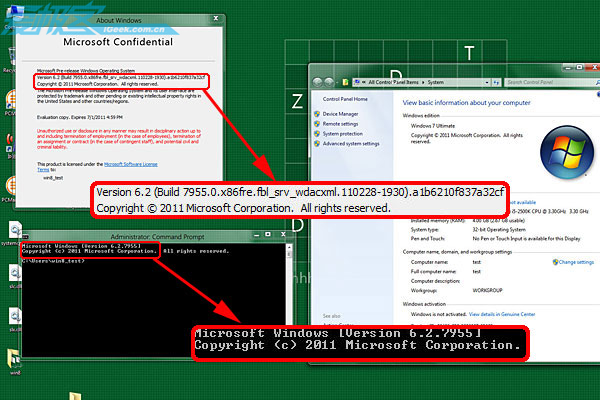Click the '32-bit Operating System' value
The width and height of the screenshot is (600, 400).
click(499, 230)
